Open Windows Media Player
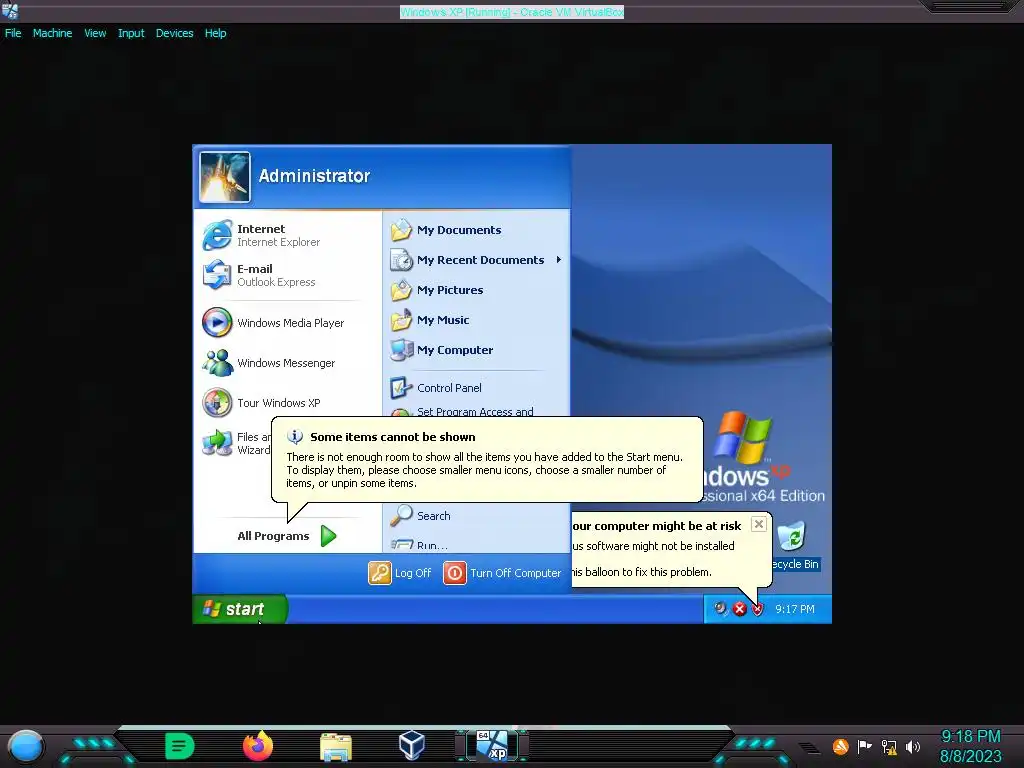Image resolution: width=1024 pixels, height=768 pixels. click(287, 323)
